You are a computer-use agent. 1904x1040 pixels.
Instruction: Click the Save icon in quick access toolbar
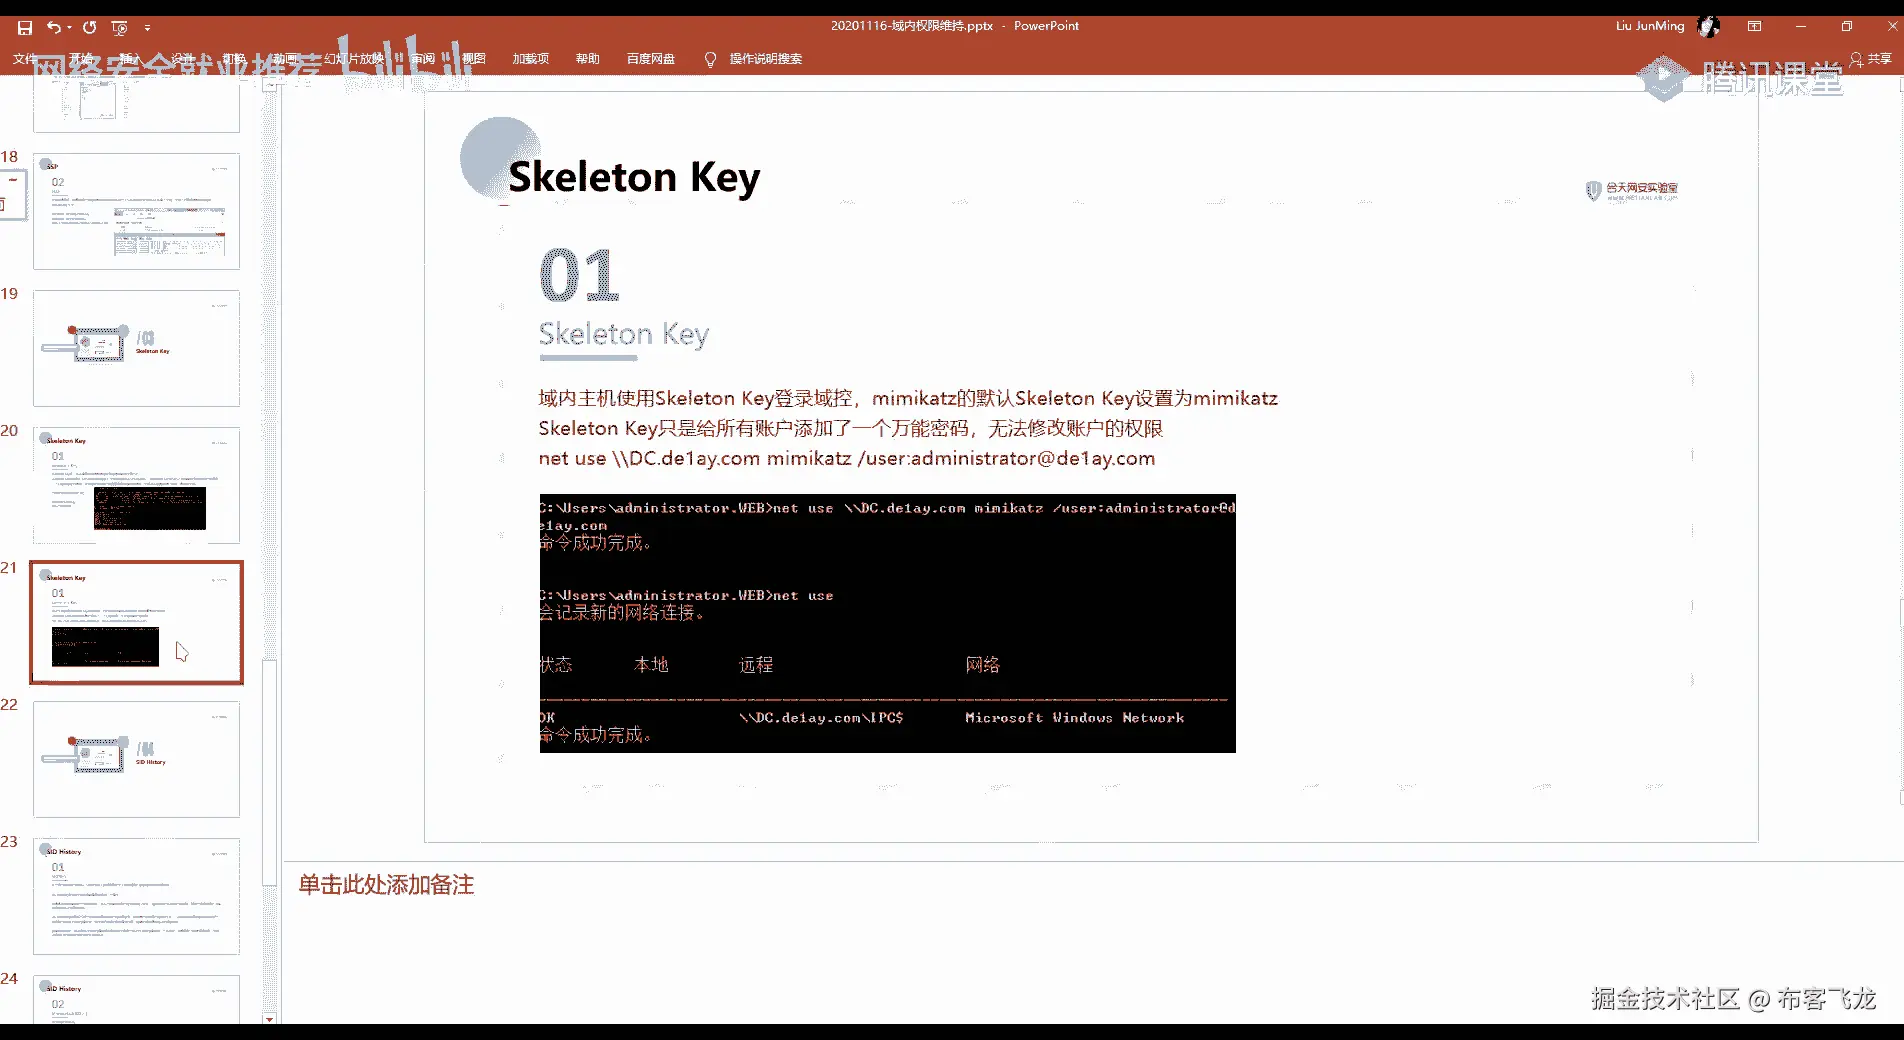(25, 27)
